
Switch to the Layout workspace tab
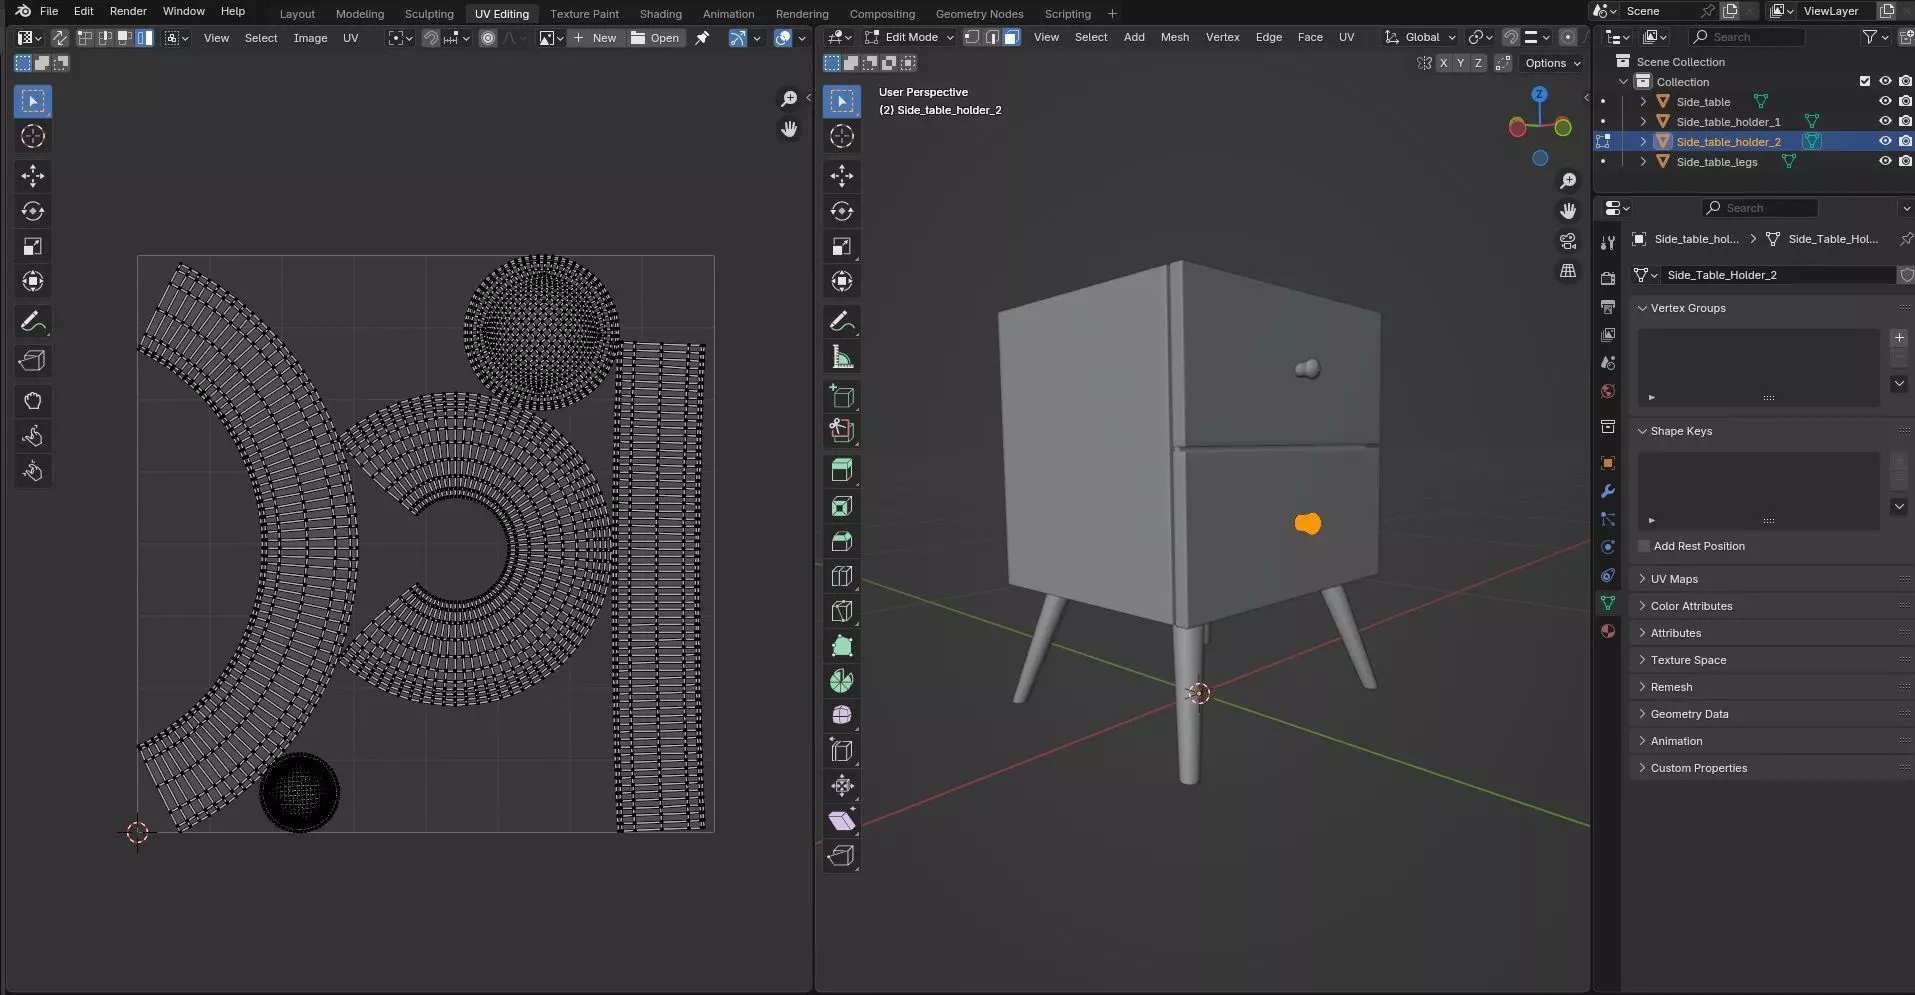click(297, 14)
